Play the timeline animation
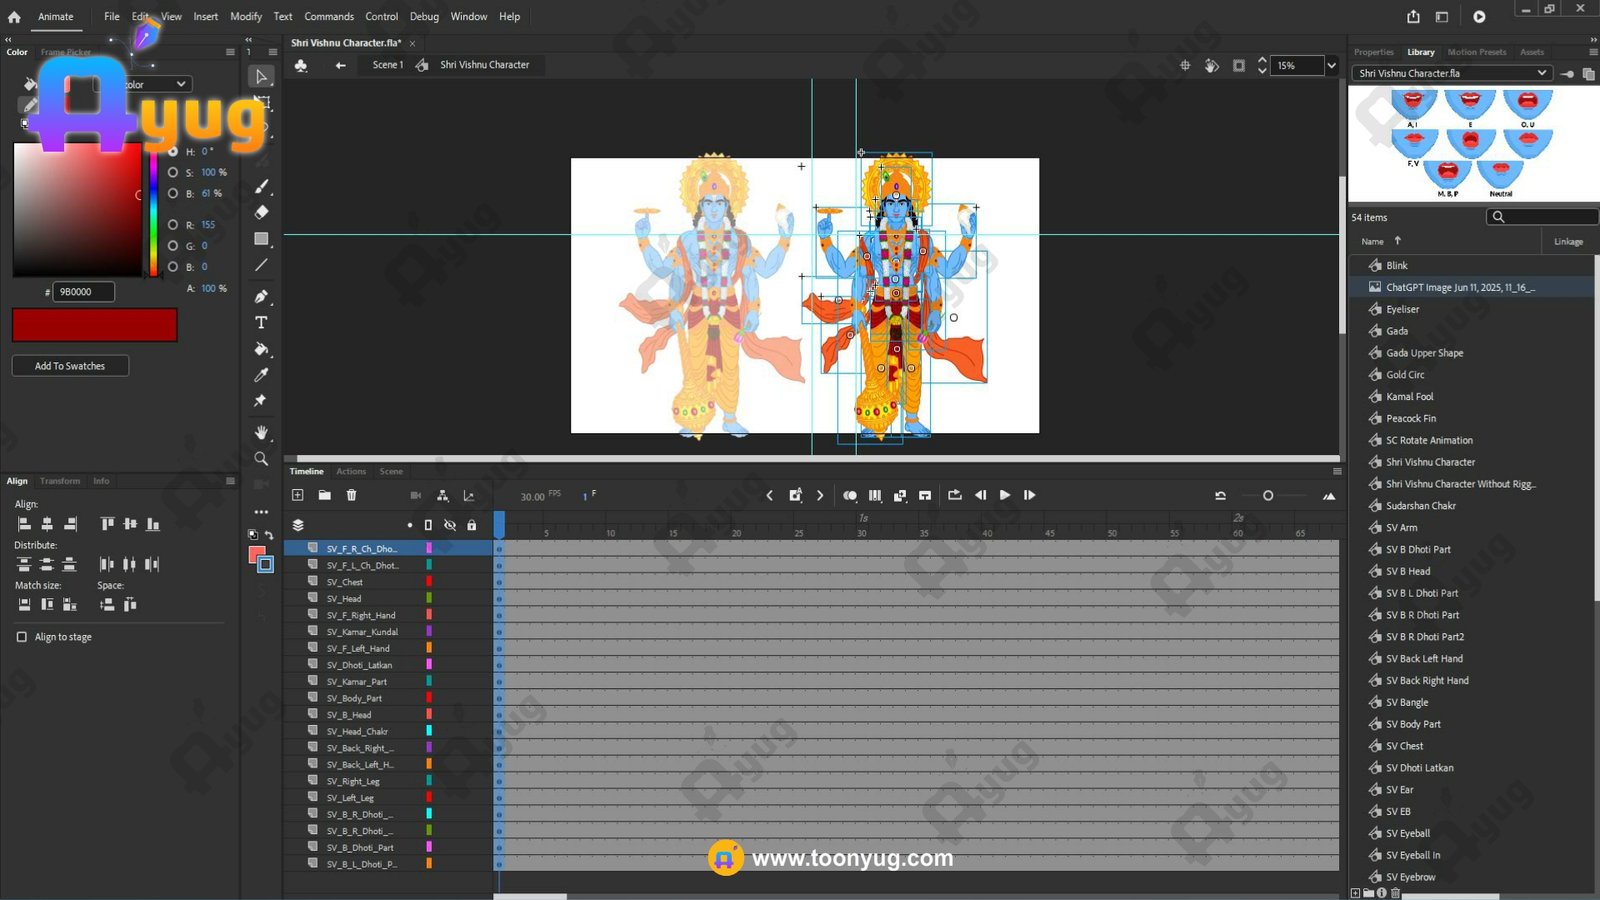This screenshot has width=1600, height=900. point(1004,495)
